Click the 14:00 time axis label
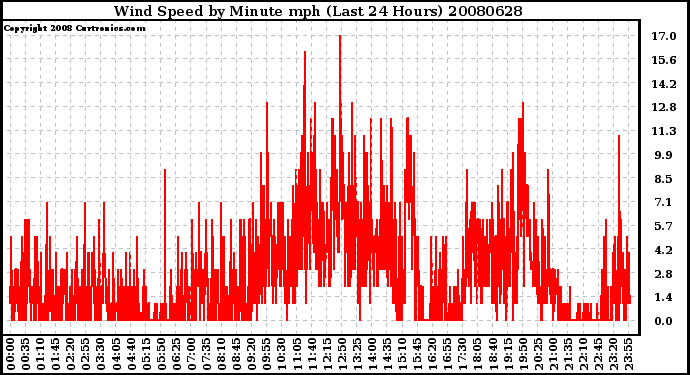Image resolution: width=690 pixels, height=375 pixels. [x=371, y=355]
